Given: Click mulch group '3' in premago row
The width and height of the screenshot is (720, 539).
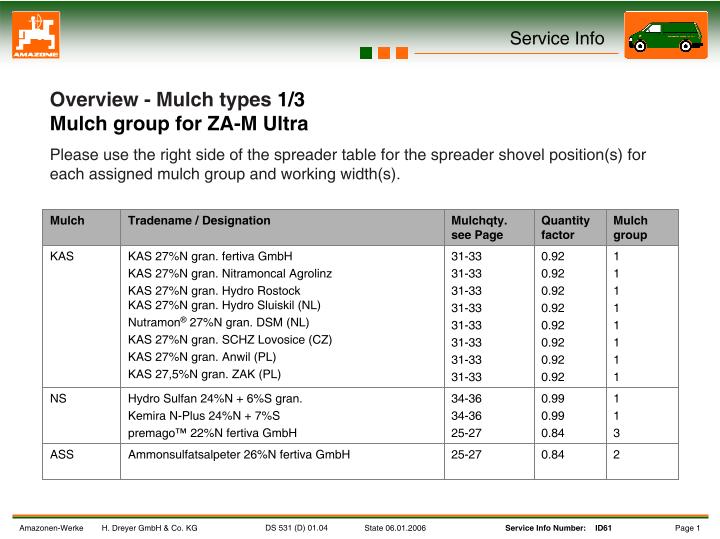Looking at the screenshot, I should (x=617, y=433).
